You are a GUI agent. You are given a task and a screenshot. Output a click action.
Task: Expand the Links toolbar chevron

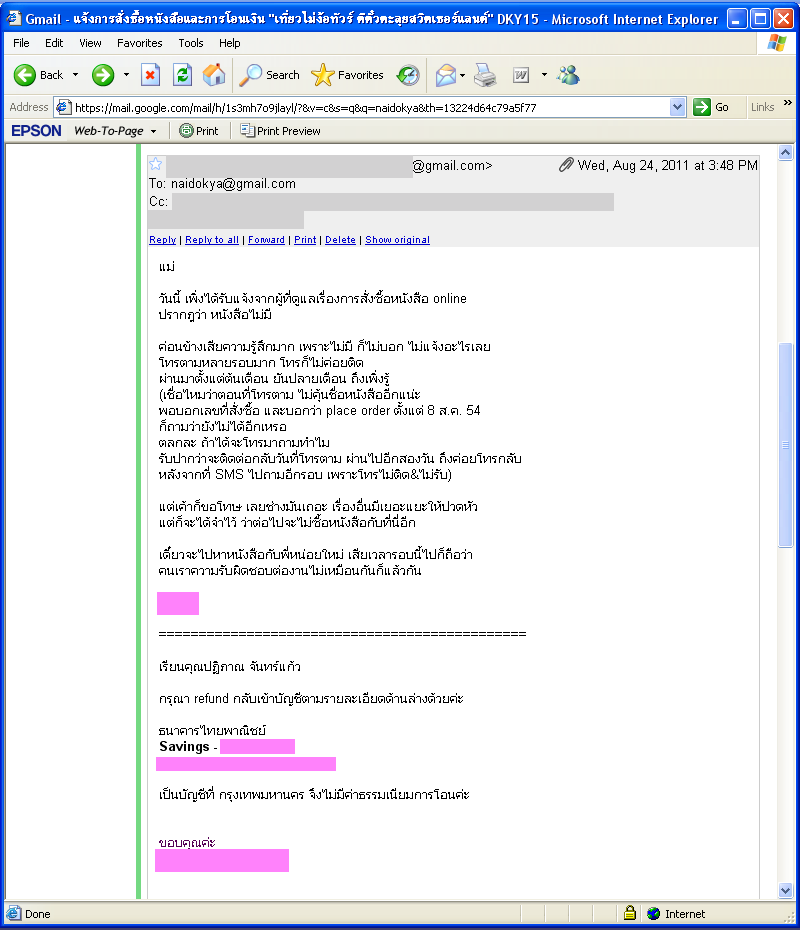click(788, 103)
